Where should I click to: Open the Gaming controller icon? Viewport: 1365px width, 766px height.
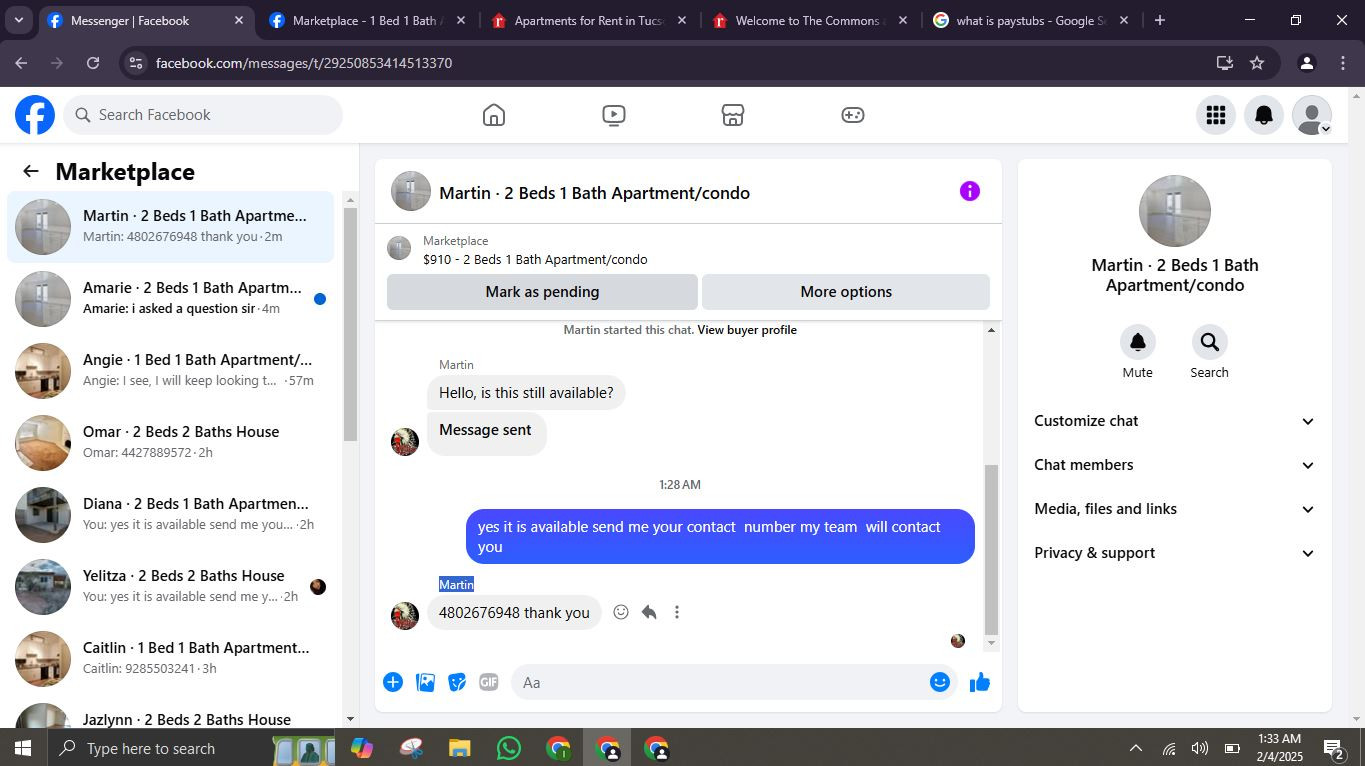click(x=853, y=115)
